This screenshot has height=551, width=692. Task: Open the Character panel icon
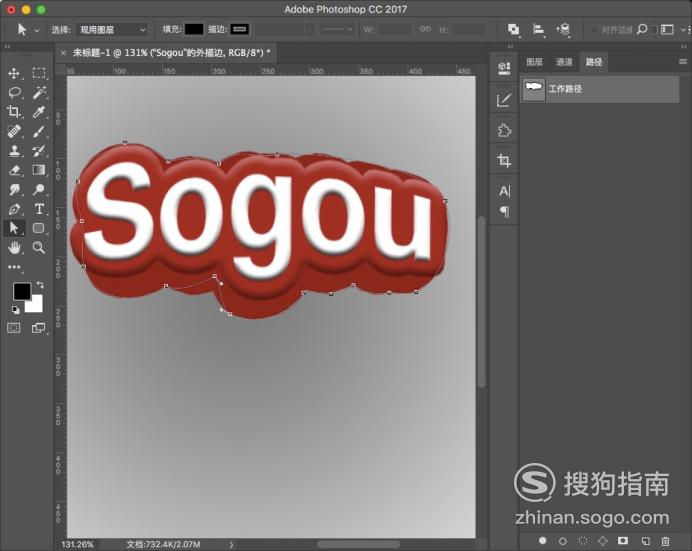(504, 191)
